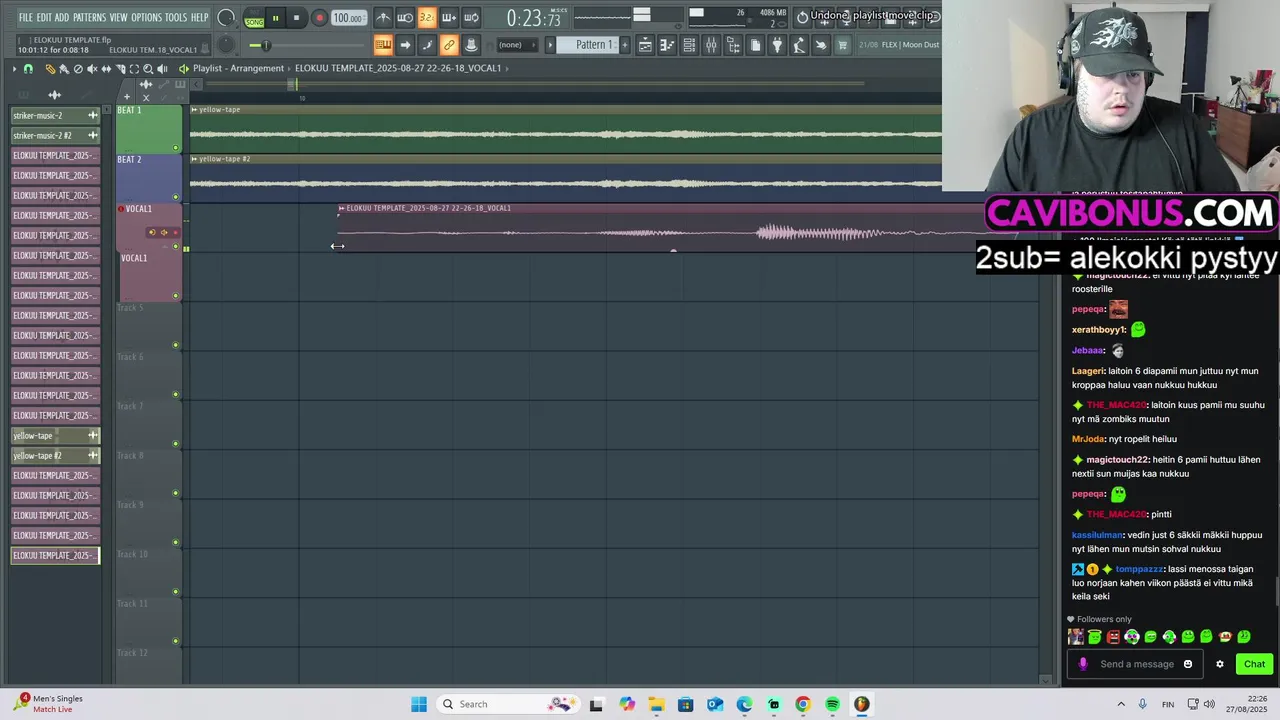Open the browser view icon
Image resolution: width=1280 pixels, height=720 pixels.
click(x=733, y=45)
